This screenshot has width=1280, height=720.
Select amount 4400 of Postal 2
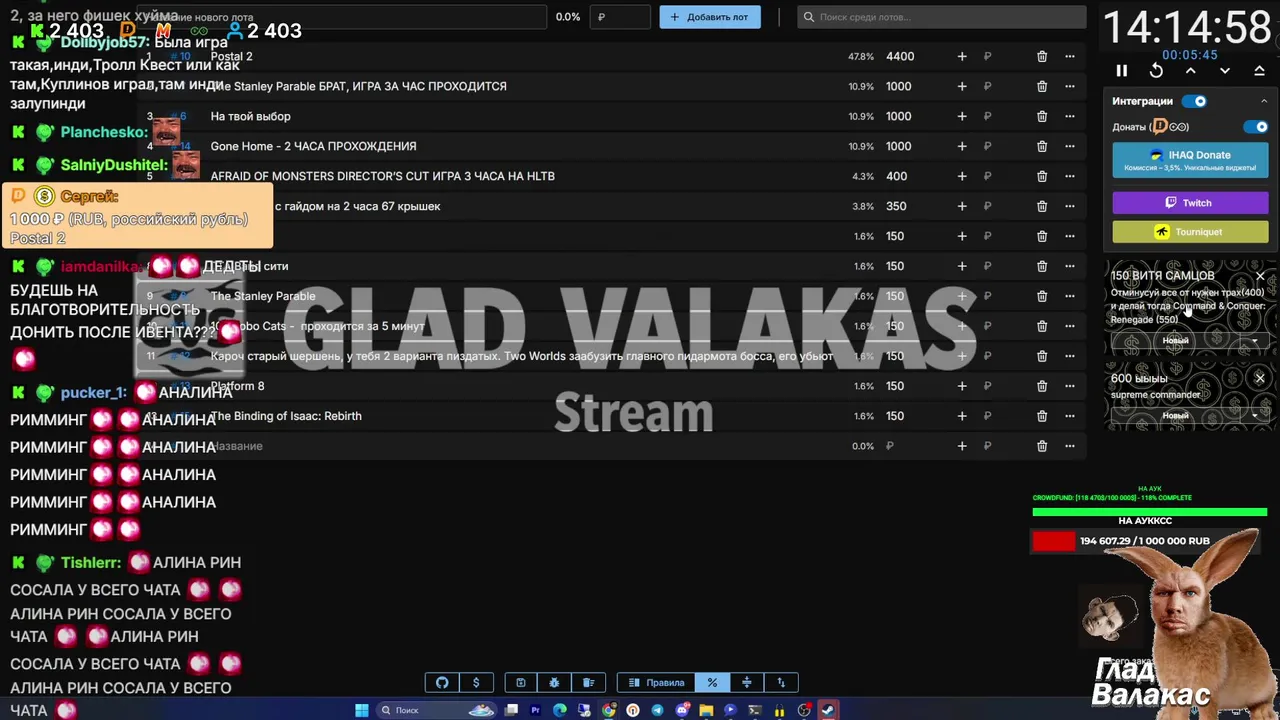click(x=900, y=57)
